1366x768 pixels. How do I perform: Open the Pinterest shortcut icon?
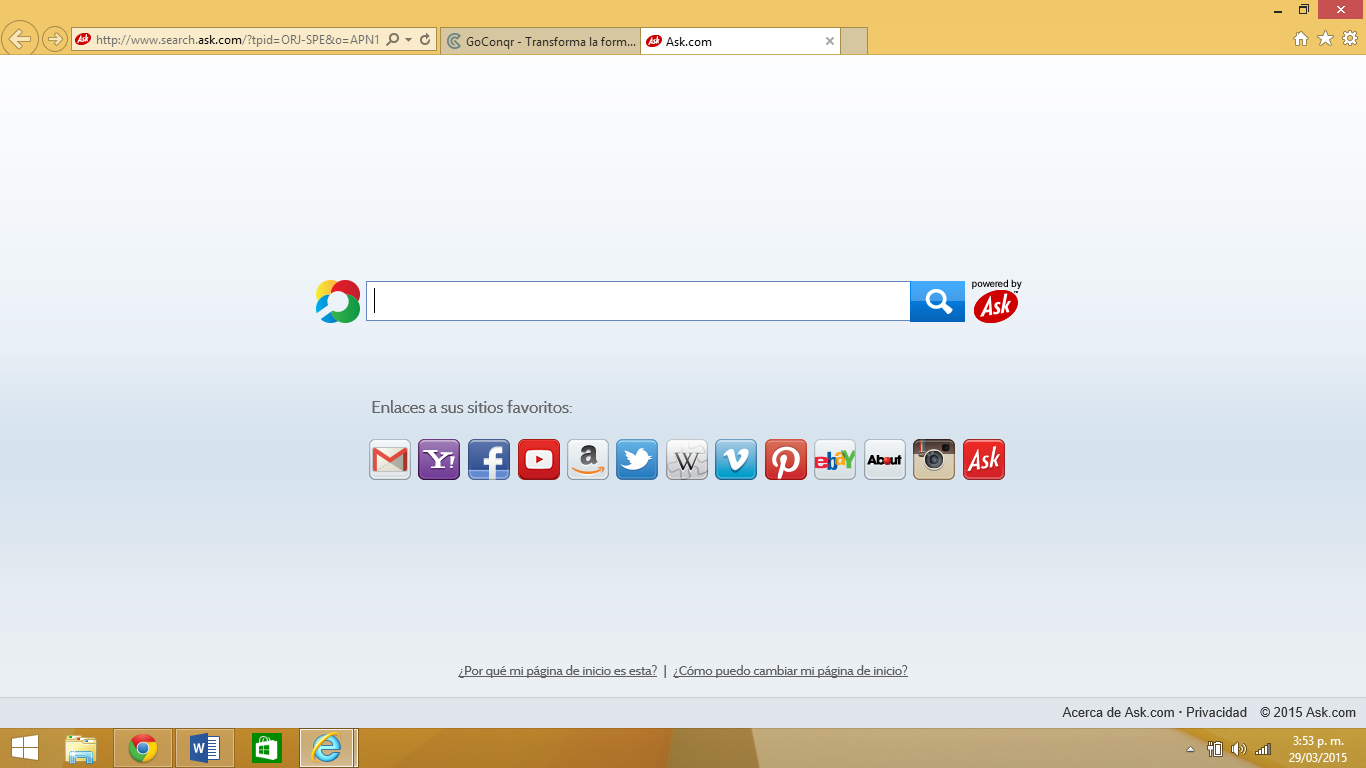[786, 460]
